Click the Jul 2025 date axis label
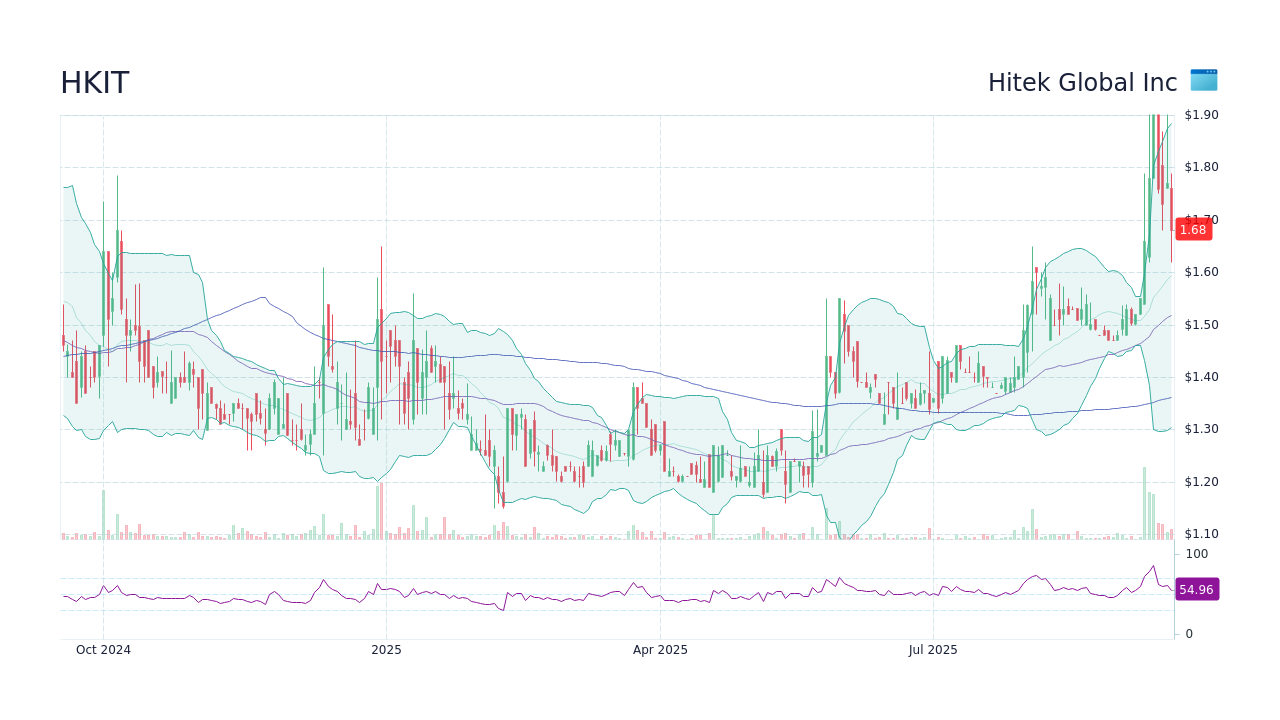1280x720 pixels. 933,650
